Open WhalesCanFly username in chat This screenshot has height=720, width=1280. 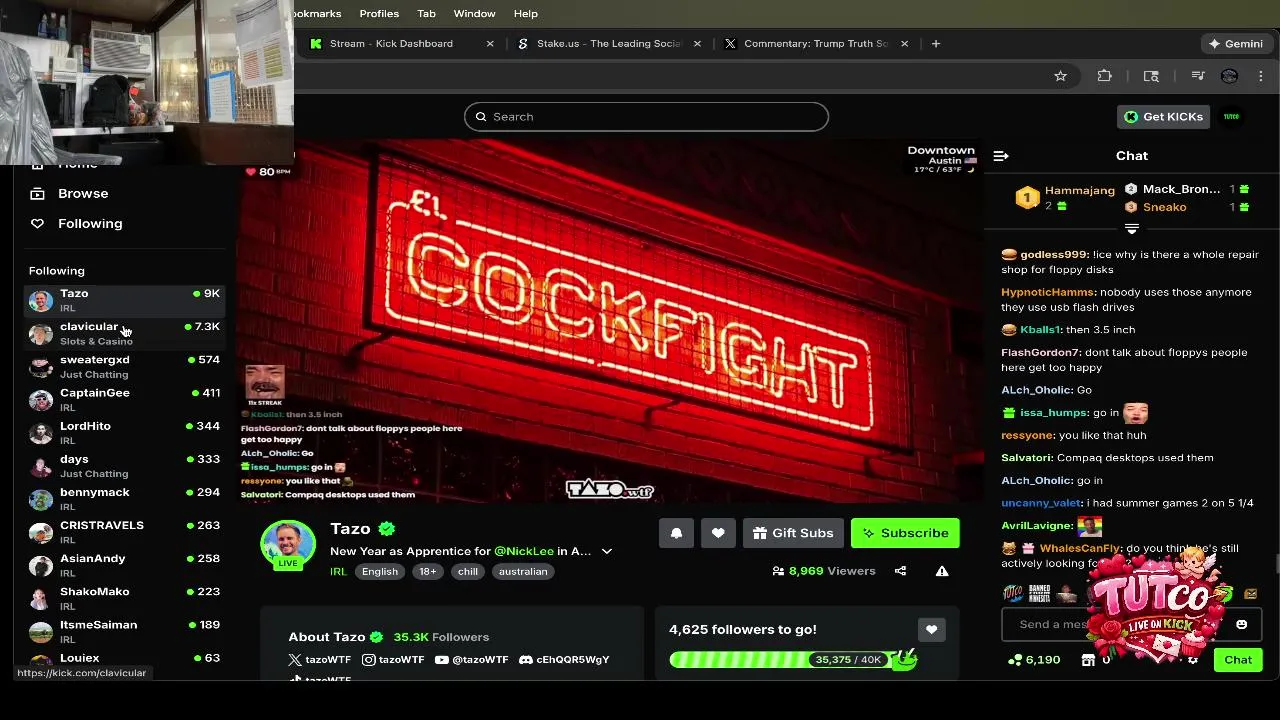(x=1079, y=549)
